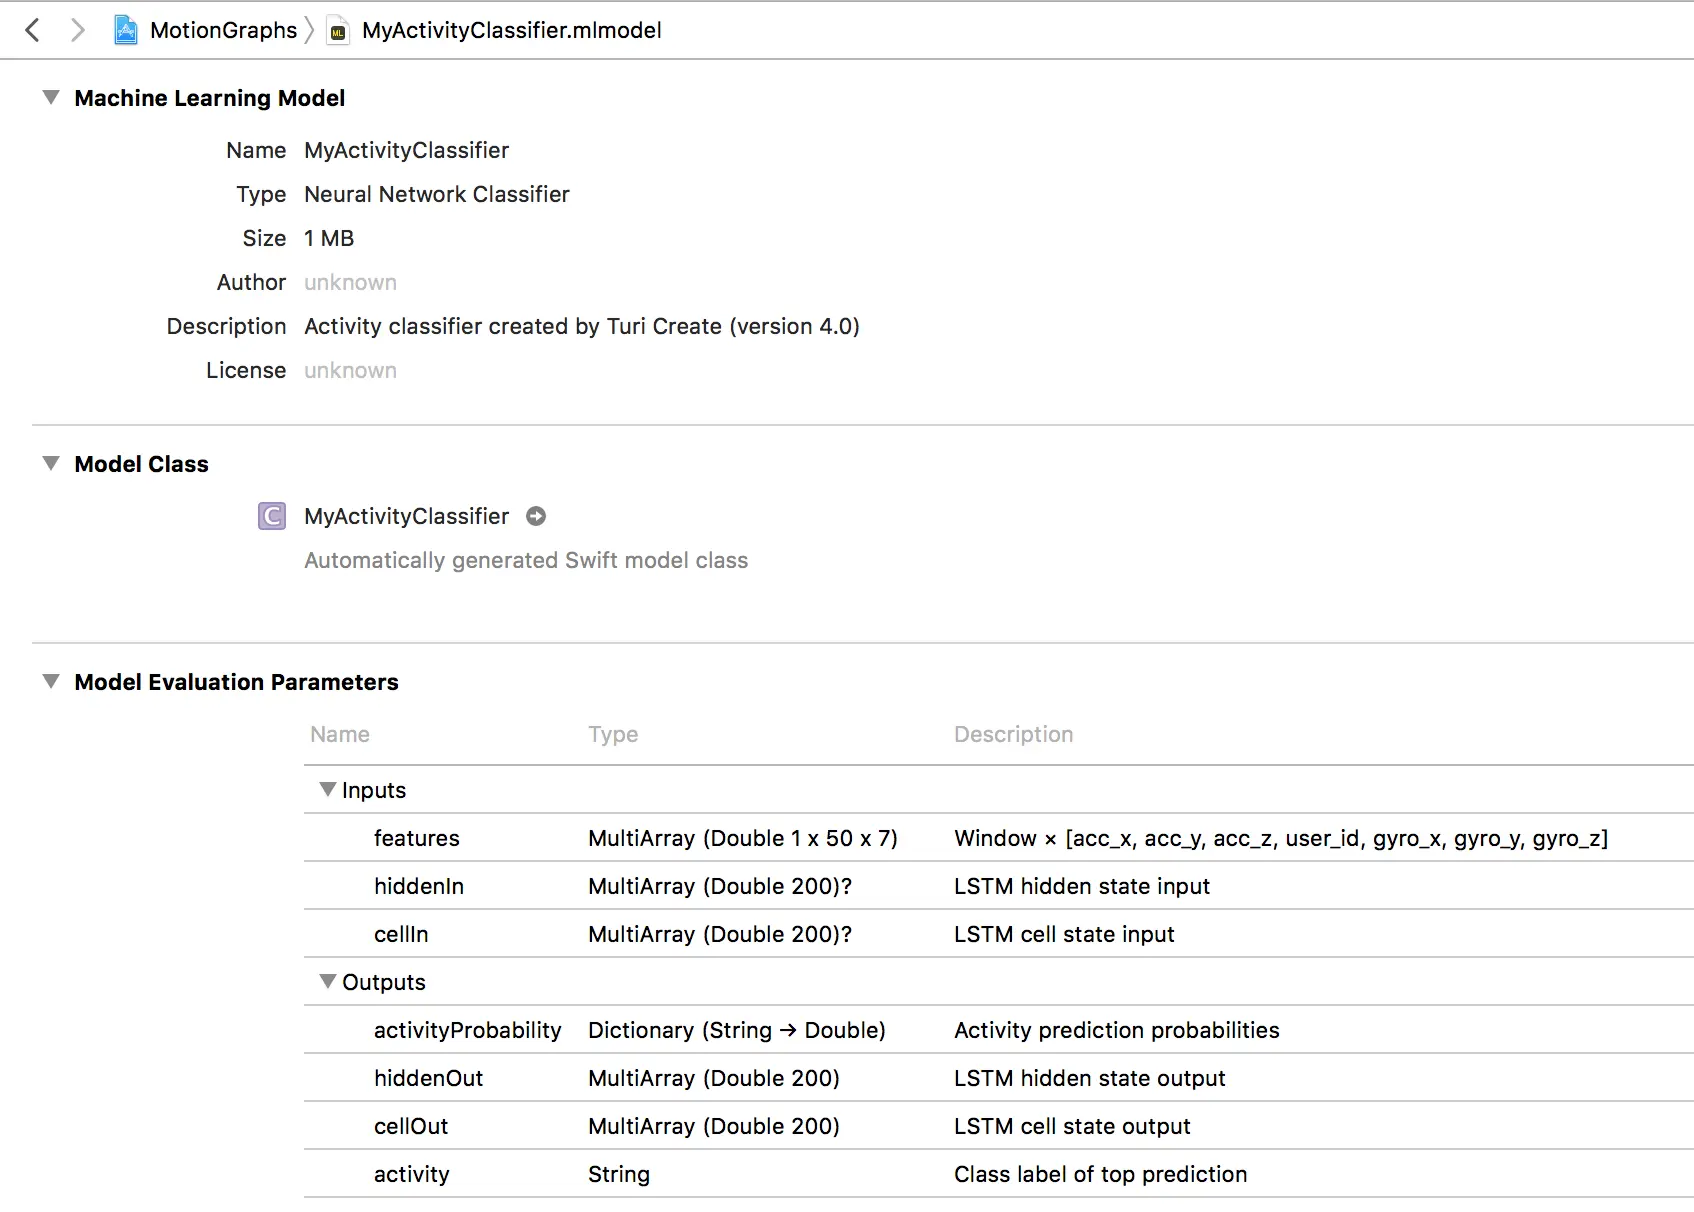The image size is (1694, 1212).
Task: Collapse the Model Class section
Action: [x=51, y=464]
